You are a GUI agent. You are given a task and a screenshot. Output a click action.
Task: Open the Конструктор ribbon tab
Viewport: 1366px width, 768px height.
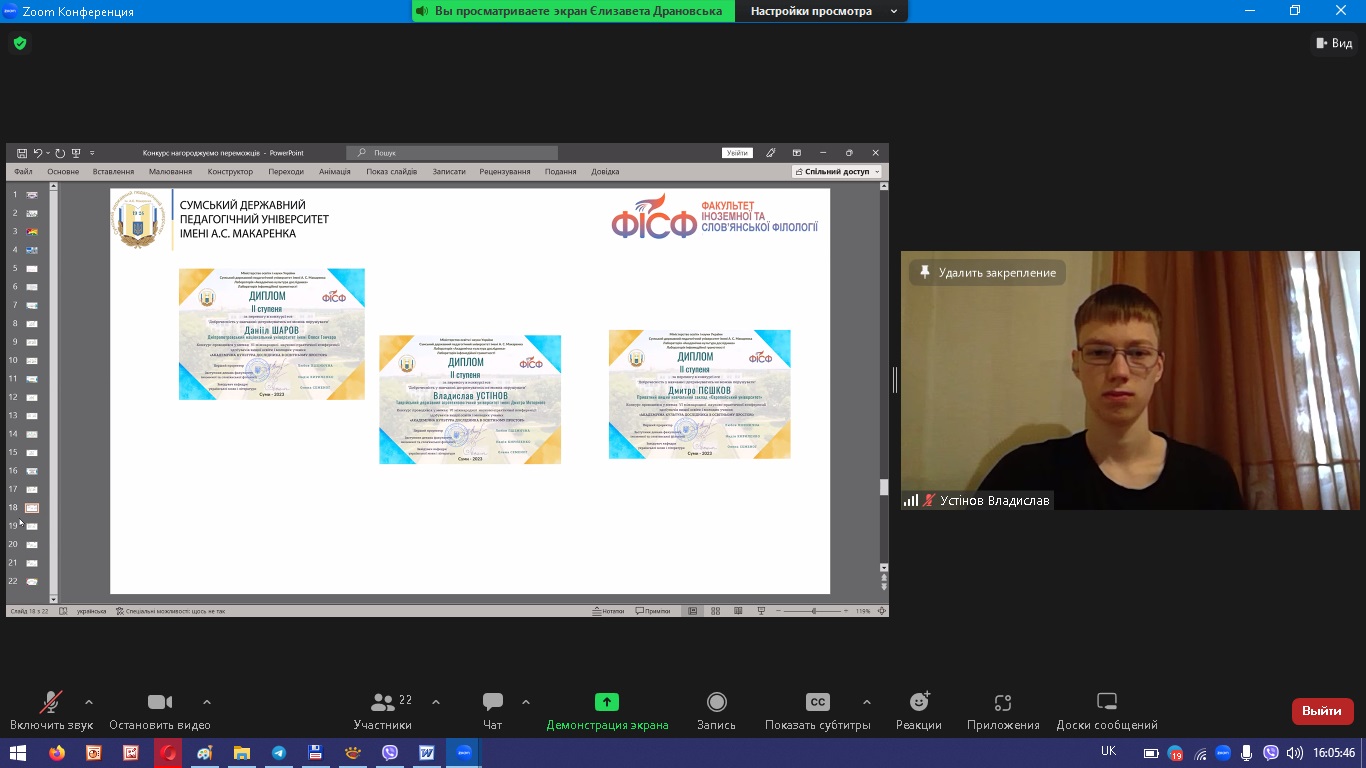(x=230, y=171)
